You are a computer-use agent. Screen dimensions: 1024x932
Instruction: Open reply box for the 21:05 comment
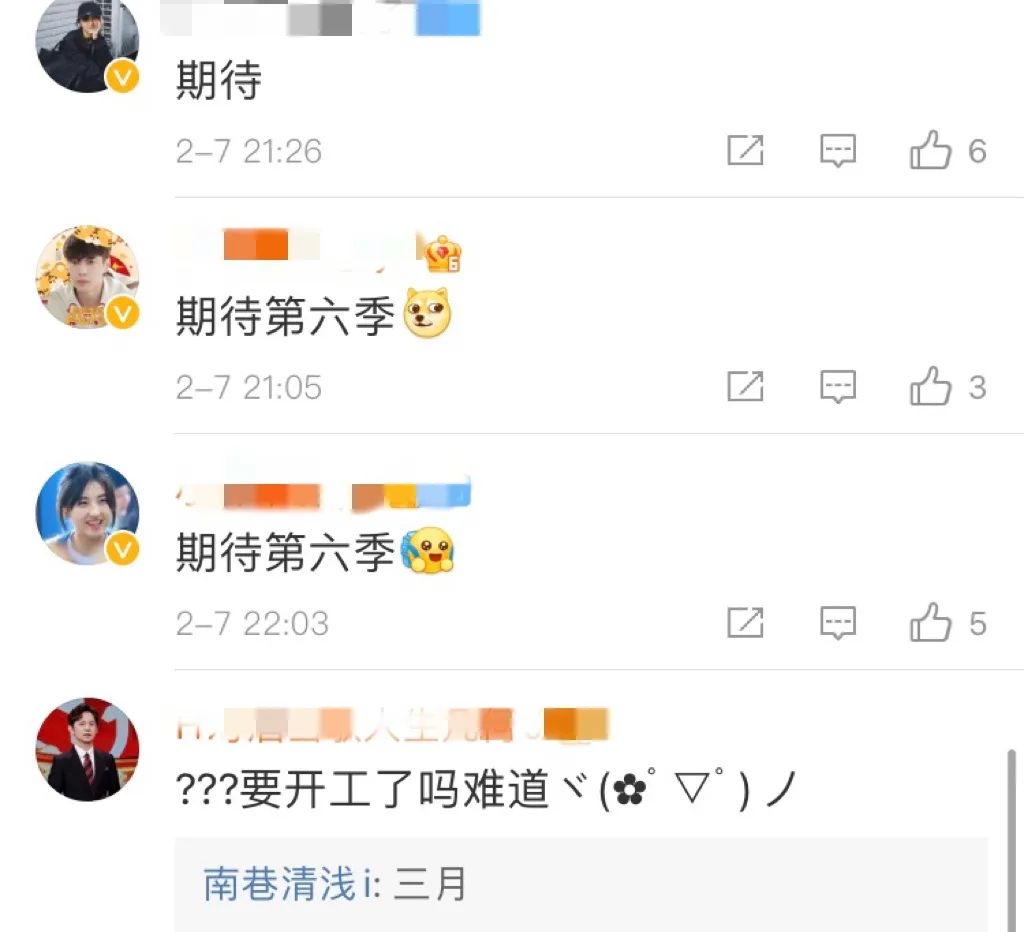pos(838,387)
